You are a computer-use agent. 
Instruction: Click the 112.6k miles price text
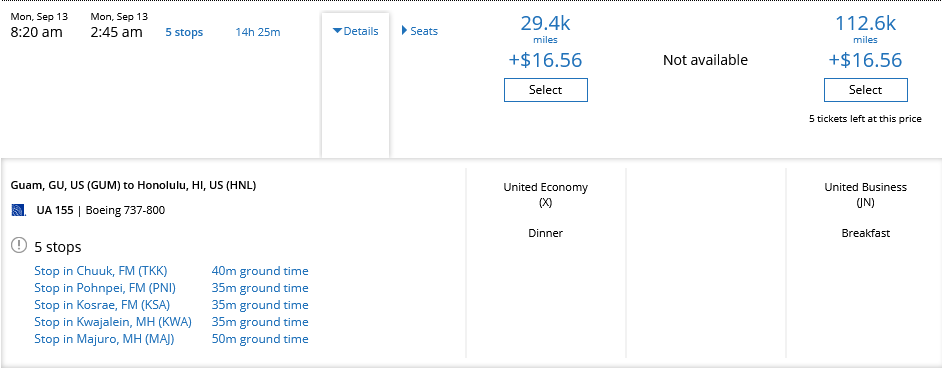coord(866,29)
